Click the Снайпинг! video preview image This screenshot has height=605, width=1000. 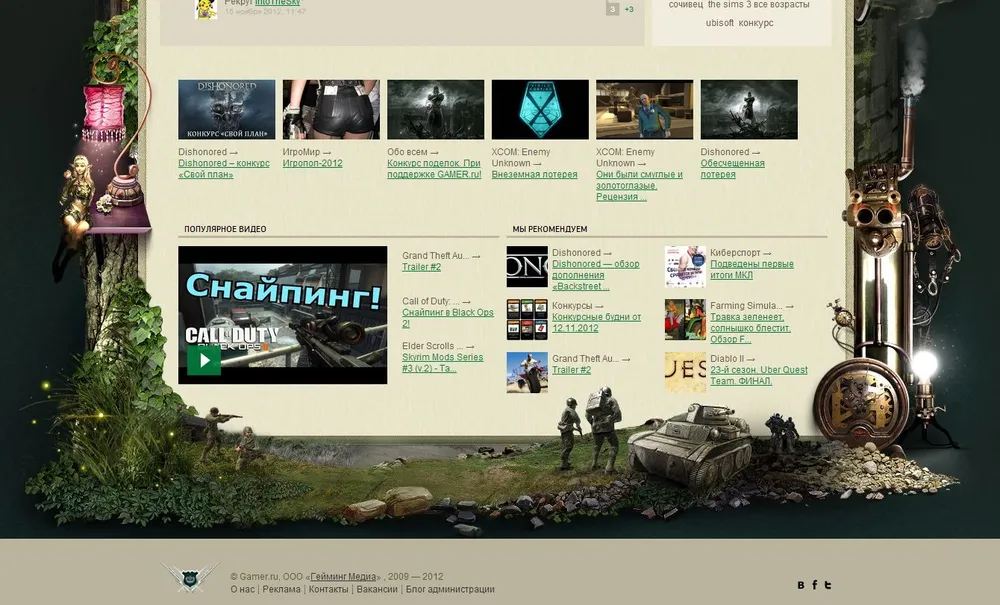click(283, 315)
